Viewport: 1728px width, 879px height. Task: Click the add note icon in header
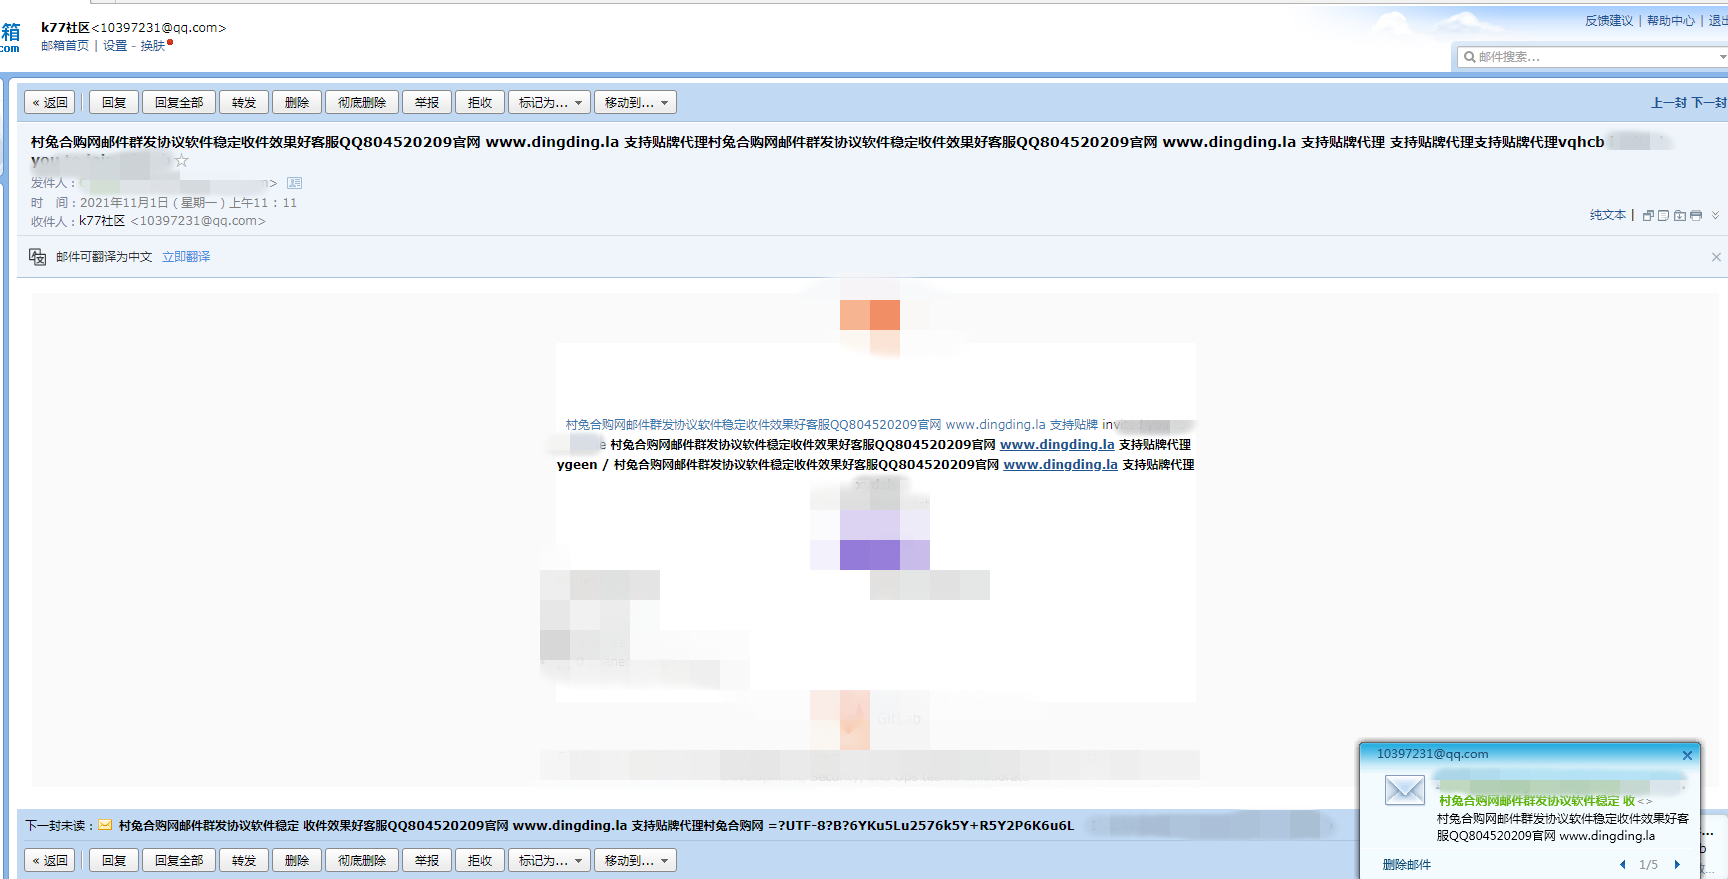point(1663,215)
